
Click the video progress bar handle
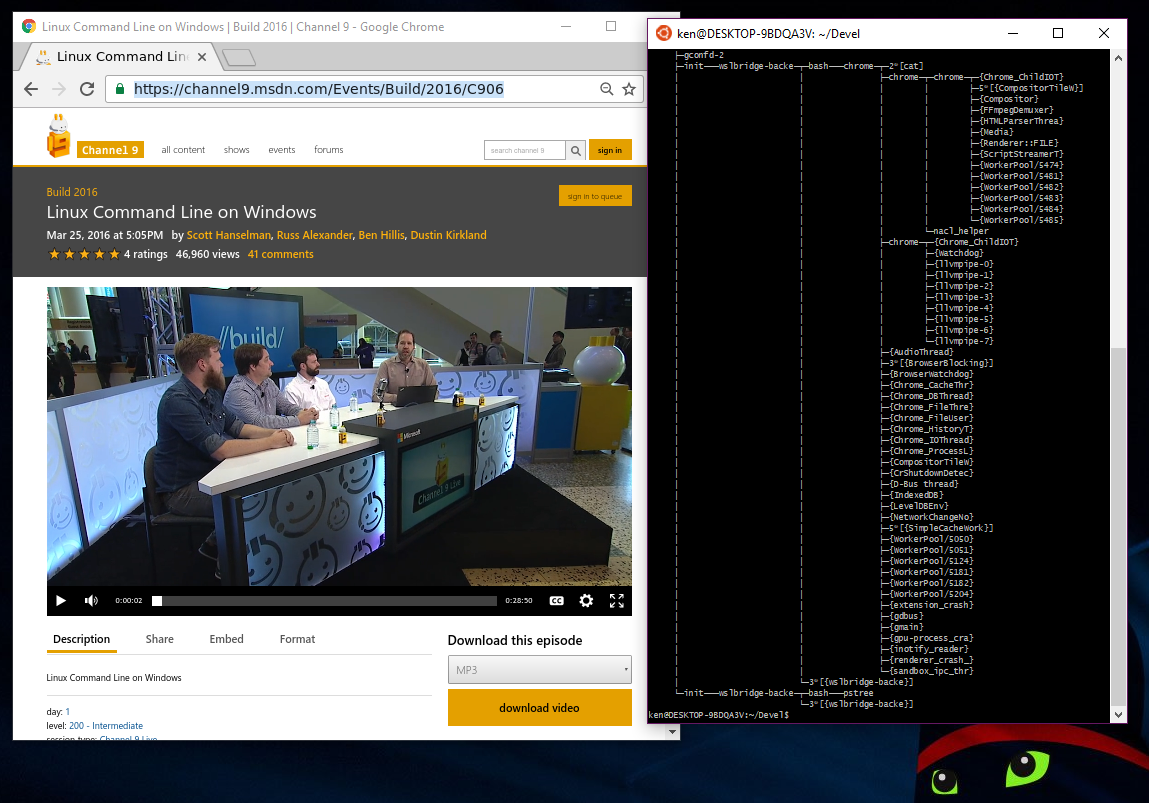coord(157,601)
